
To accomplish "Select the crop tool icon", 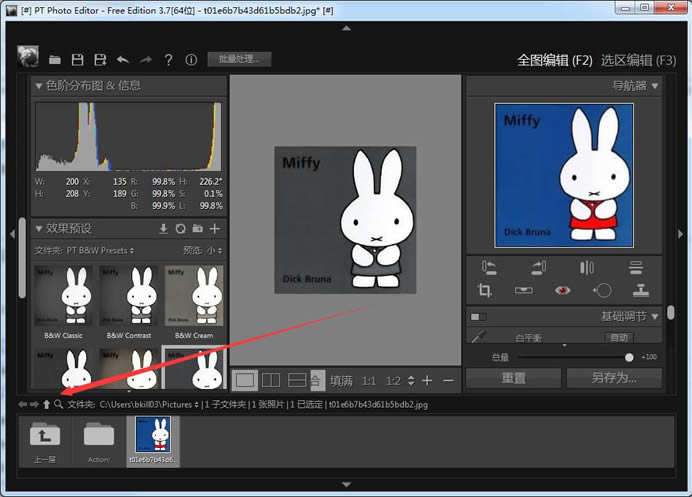I will (485, 290).
